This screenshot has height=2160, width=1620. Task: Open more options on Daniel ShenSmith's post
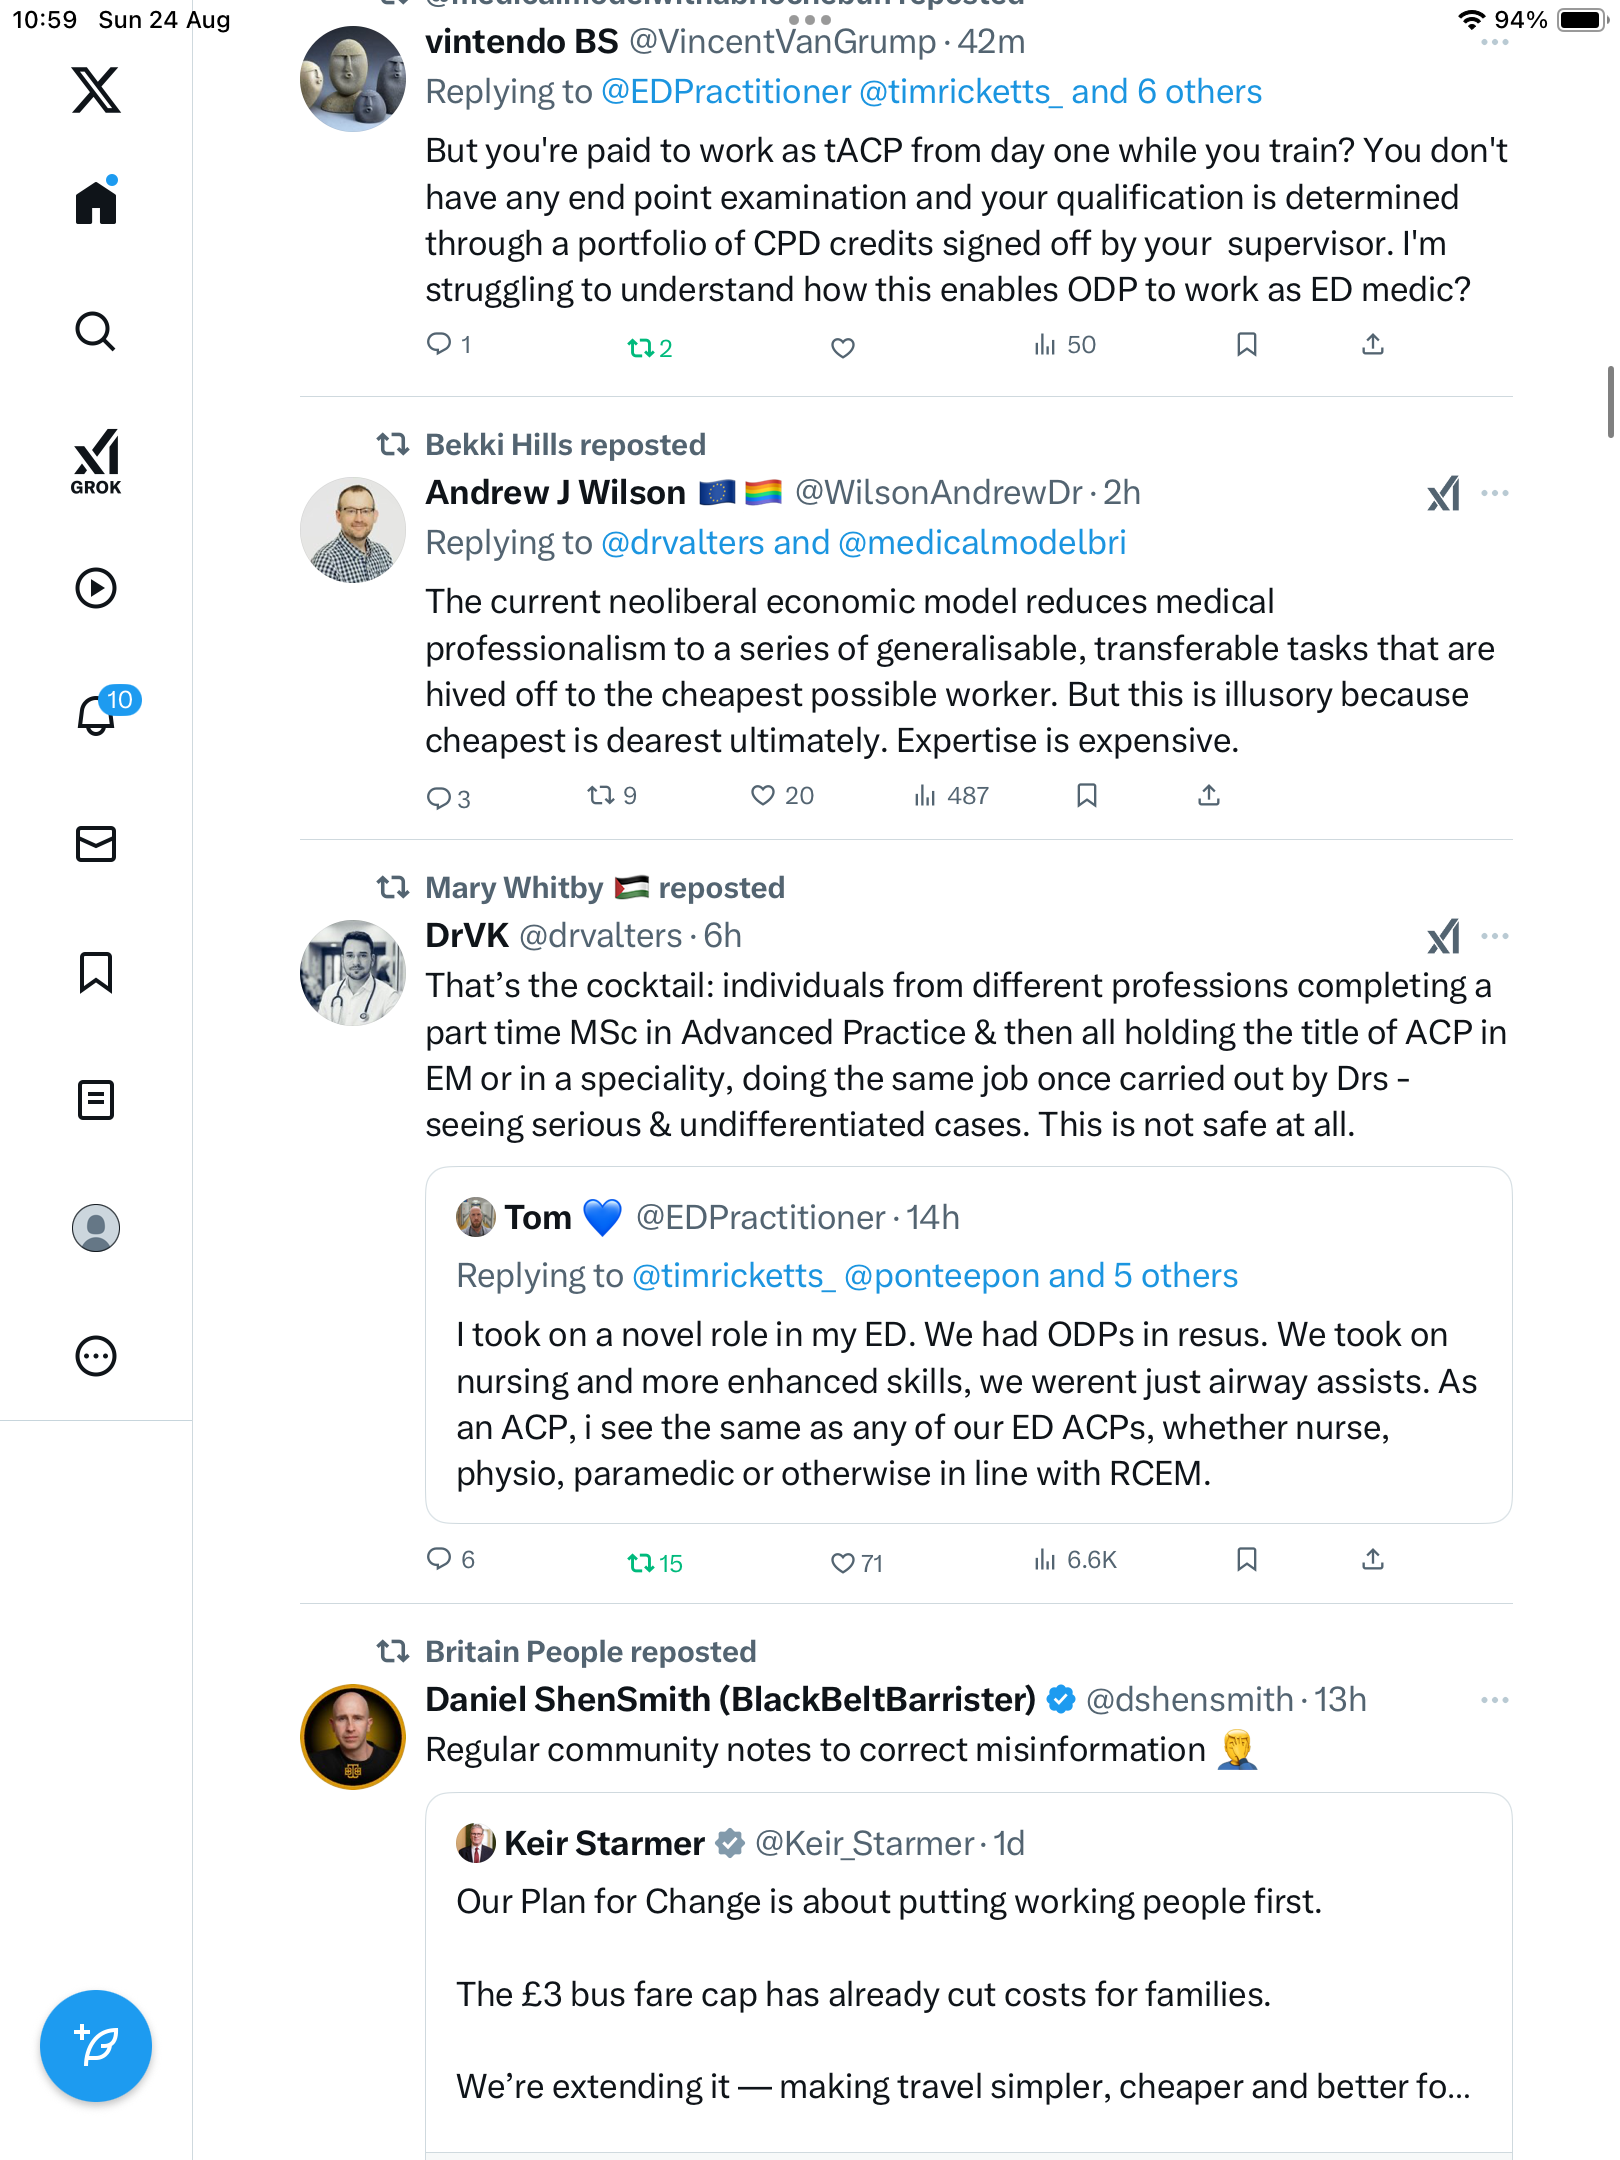tap(1494, 1700)
